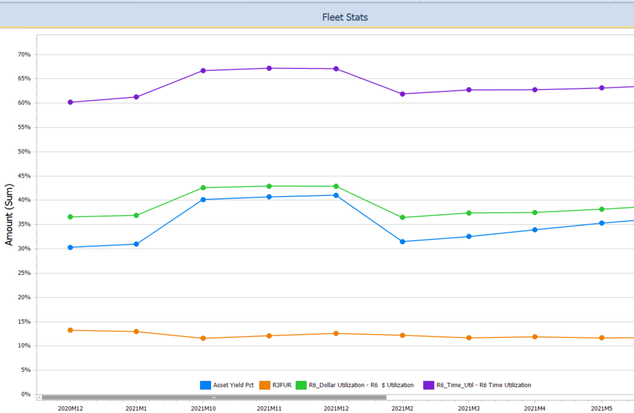This screenshot has width=634, height=413.
Task: Click the blue data point at 2021M1
Action: click(x=136, y=244)
